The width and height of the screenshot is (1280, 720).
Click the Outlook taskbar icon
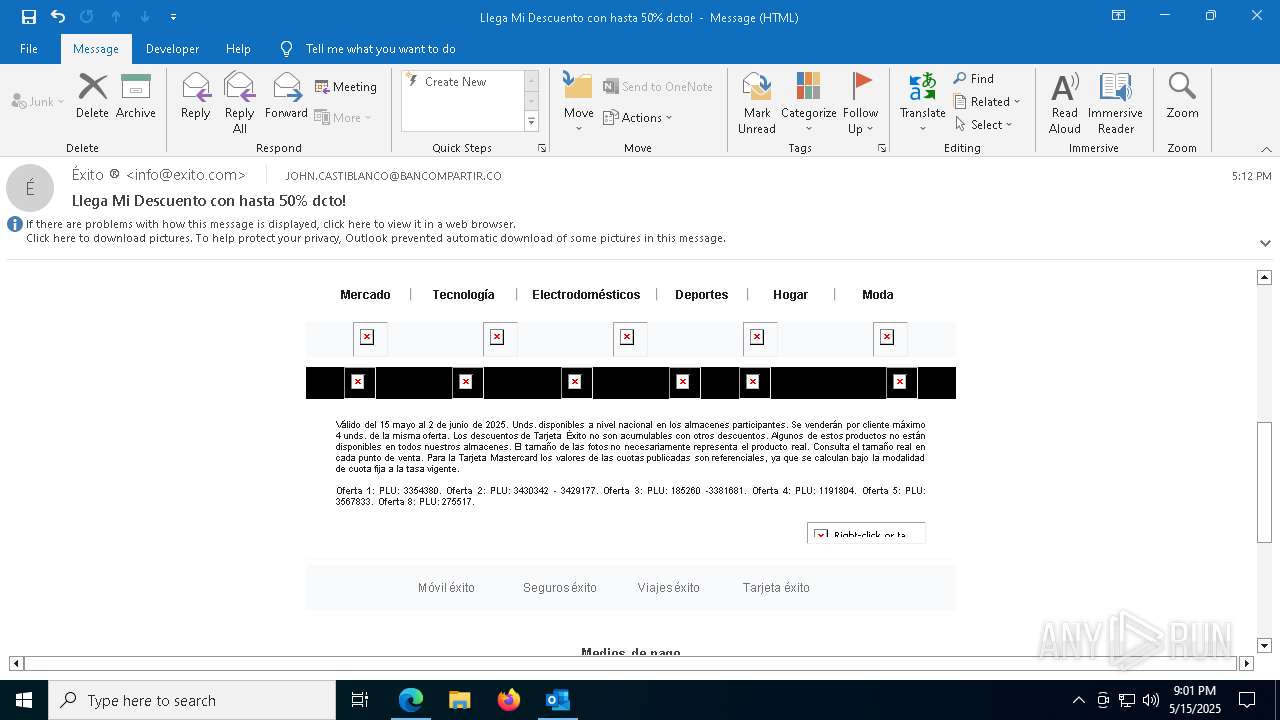tap(557, 700)
